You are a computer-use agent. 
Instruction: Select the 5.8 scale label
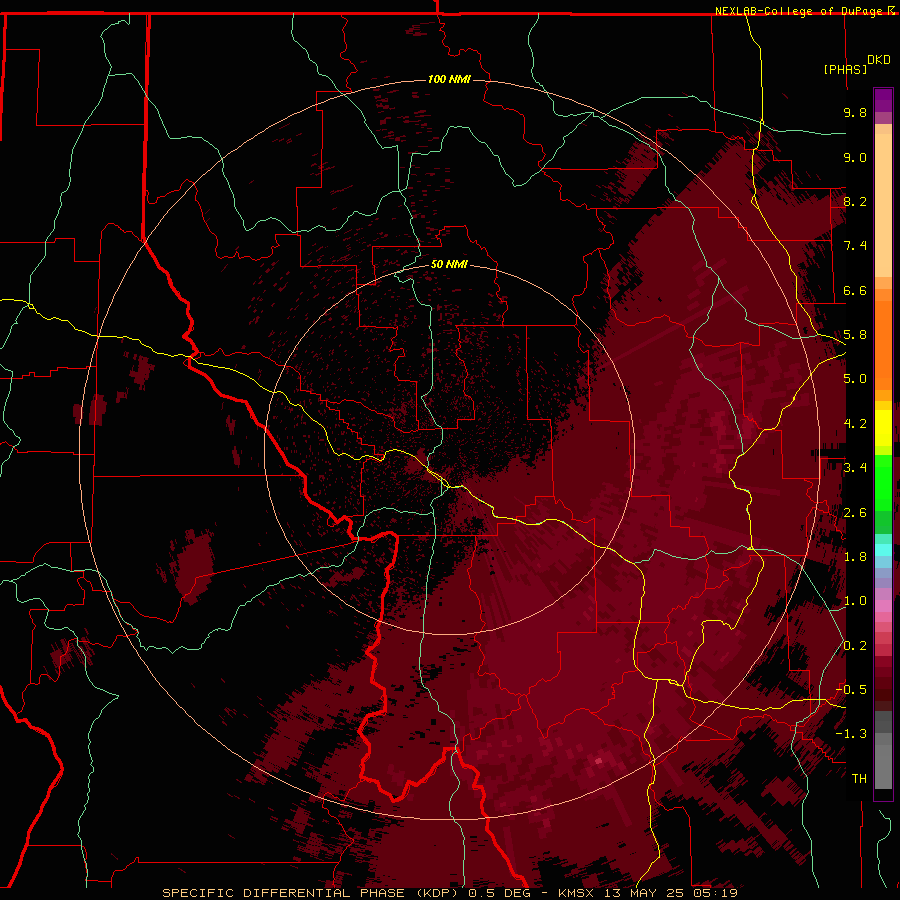tap(855, 335)
